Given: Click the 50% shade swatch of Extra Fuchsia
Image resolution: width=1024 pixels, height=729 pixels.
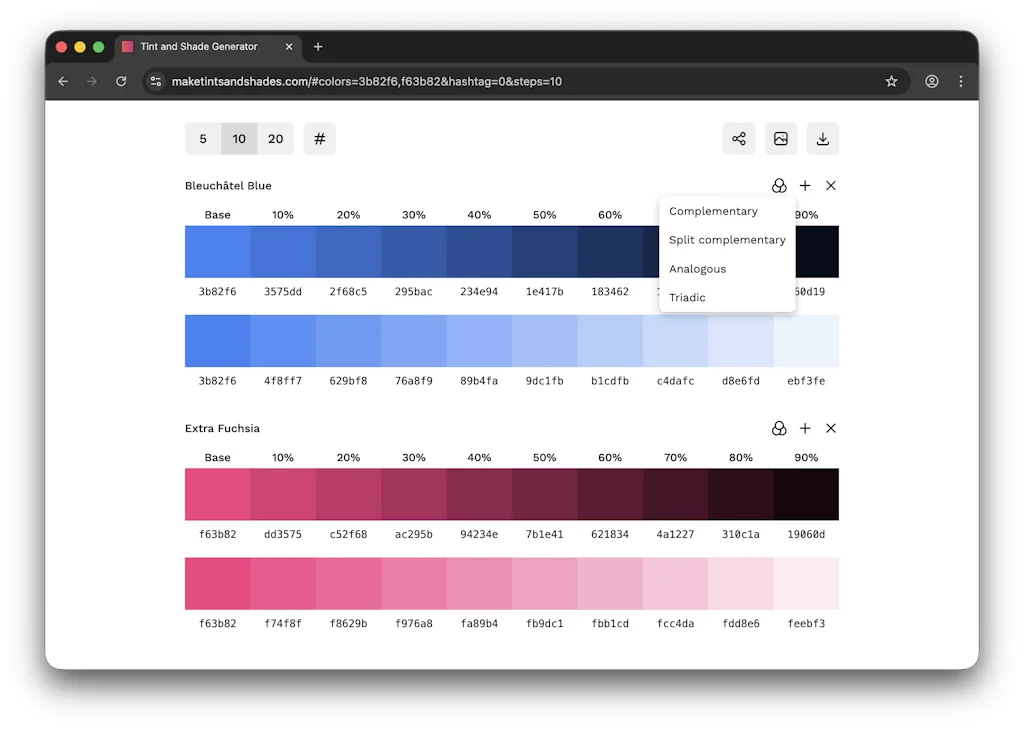Looking at the screenshot, I should coord(544,494).
